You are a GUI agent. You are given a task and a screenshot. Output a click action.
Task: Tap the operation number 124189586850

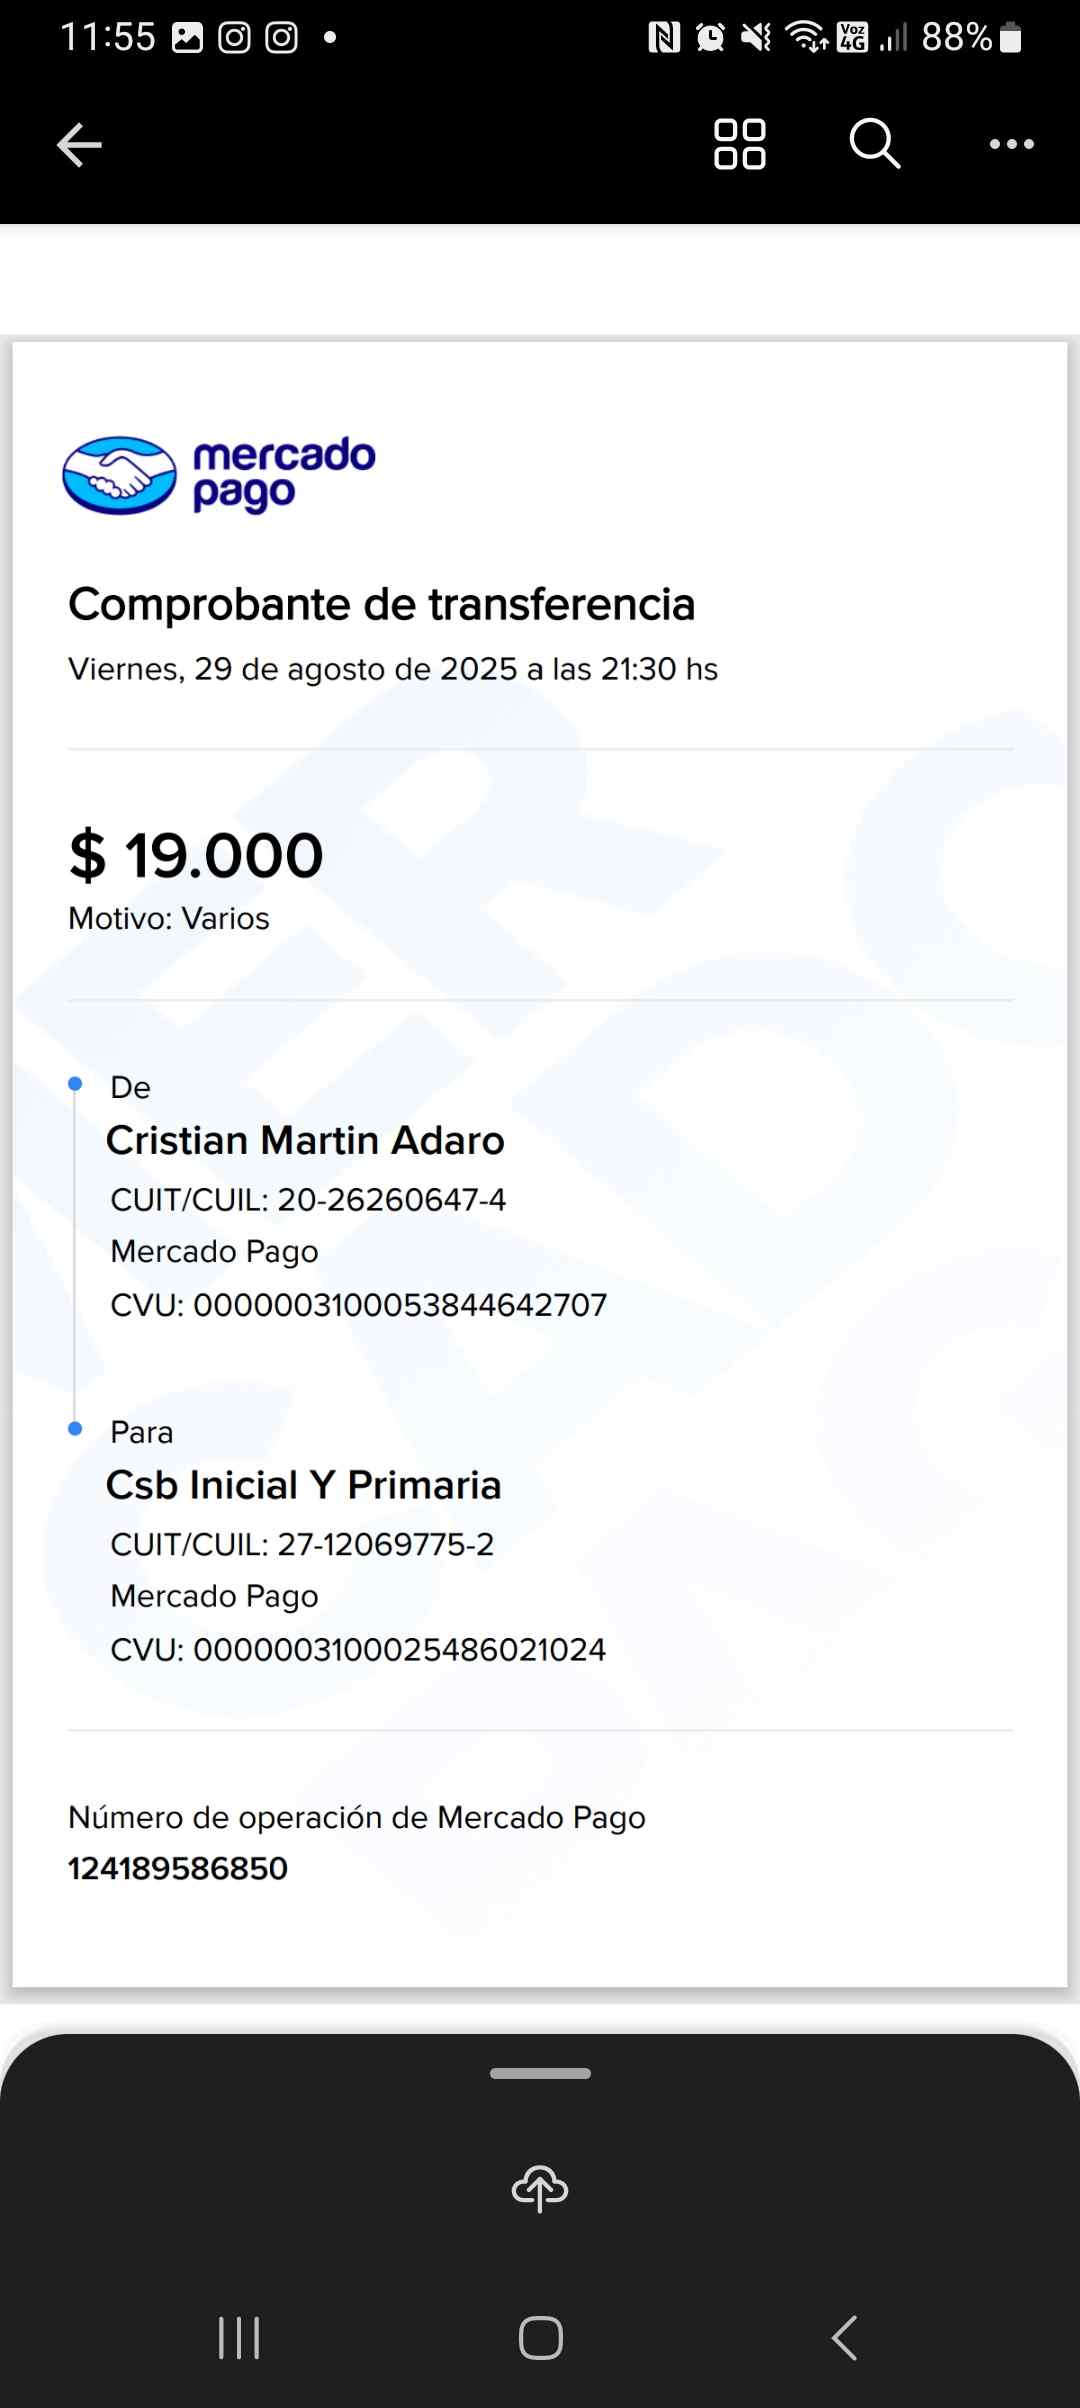tap(178, 1868)
